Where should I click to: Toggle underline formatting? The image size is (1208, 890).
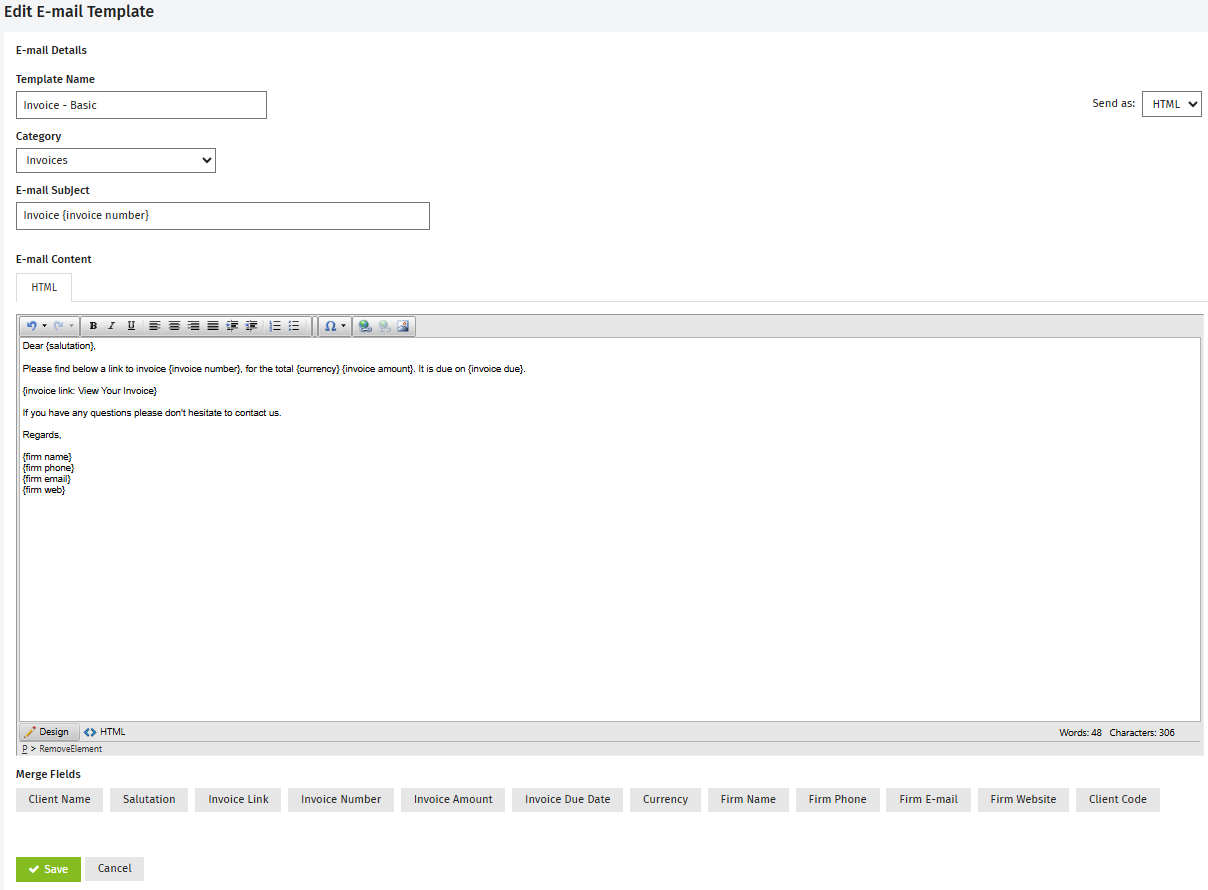click(131, 326)
